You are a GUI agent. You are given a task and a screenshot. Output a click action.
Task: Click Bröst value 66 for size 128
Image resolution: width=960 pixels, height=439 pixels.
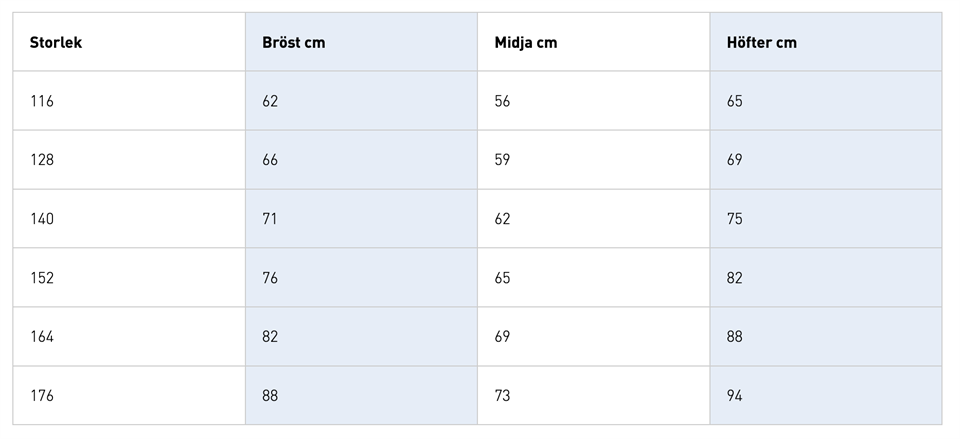point(270,160)
